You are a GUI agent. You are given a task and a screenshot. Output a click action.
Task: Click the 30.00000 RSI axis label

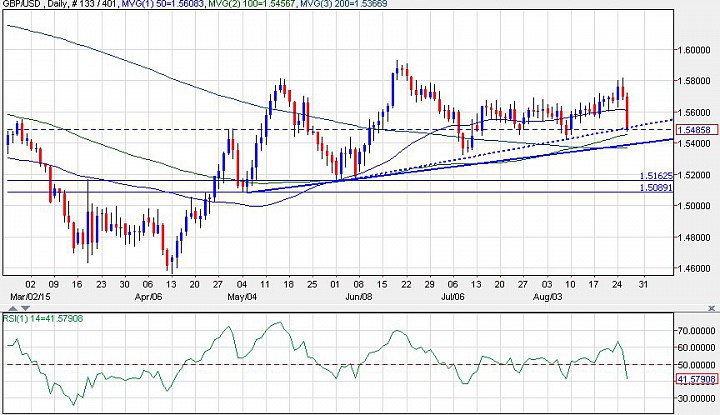[x=697, y=399]
